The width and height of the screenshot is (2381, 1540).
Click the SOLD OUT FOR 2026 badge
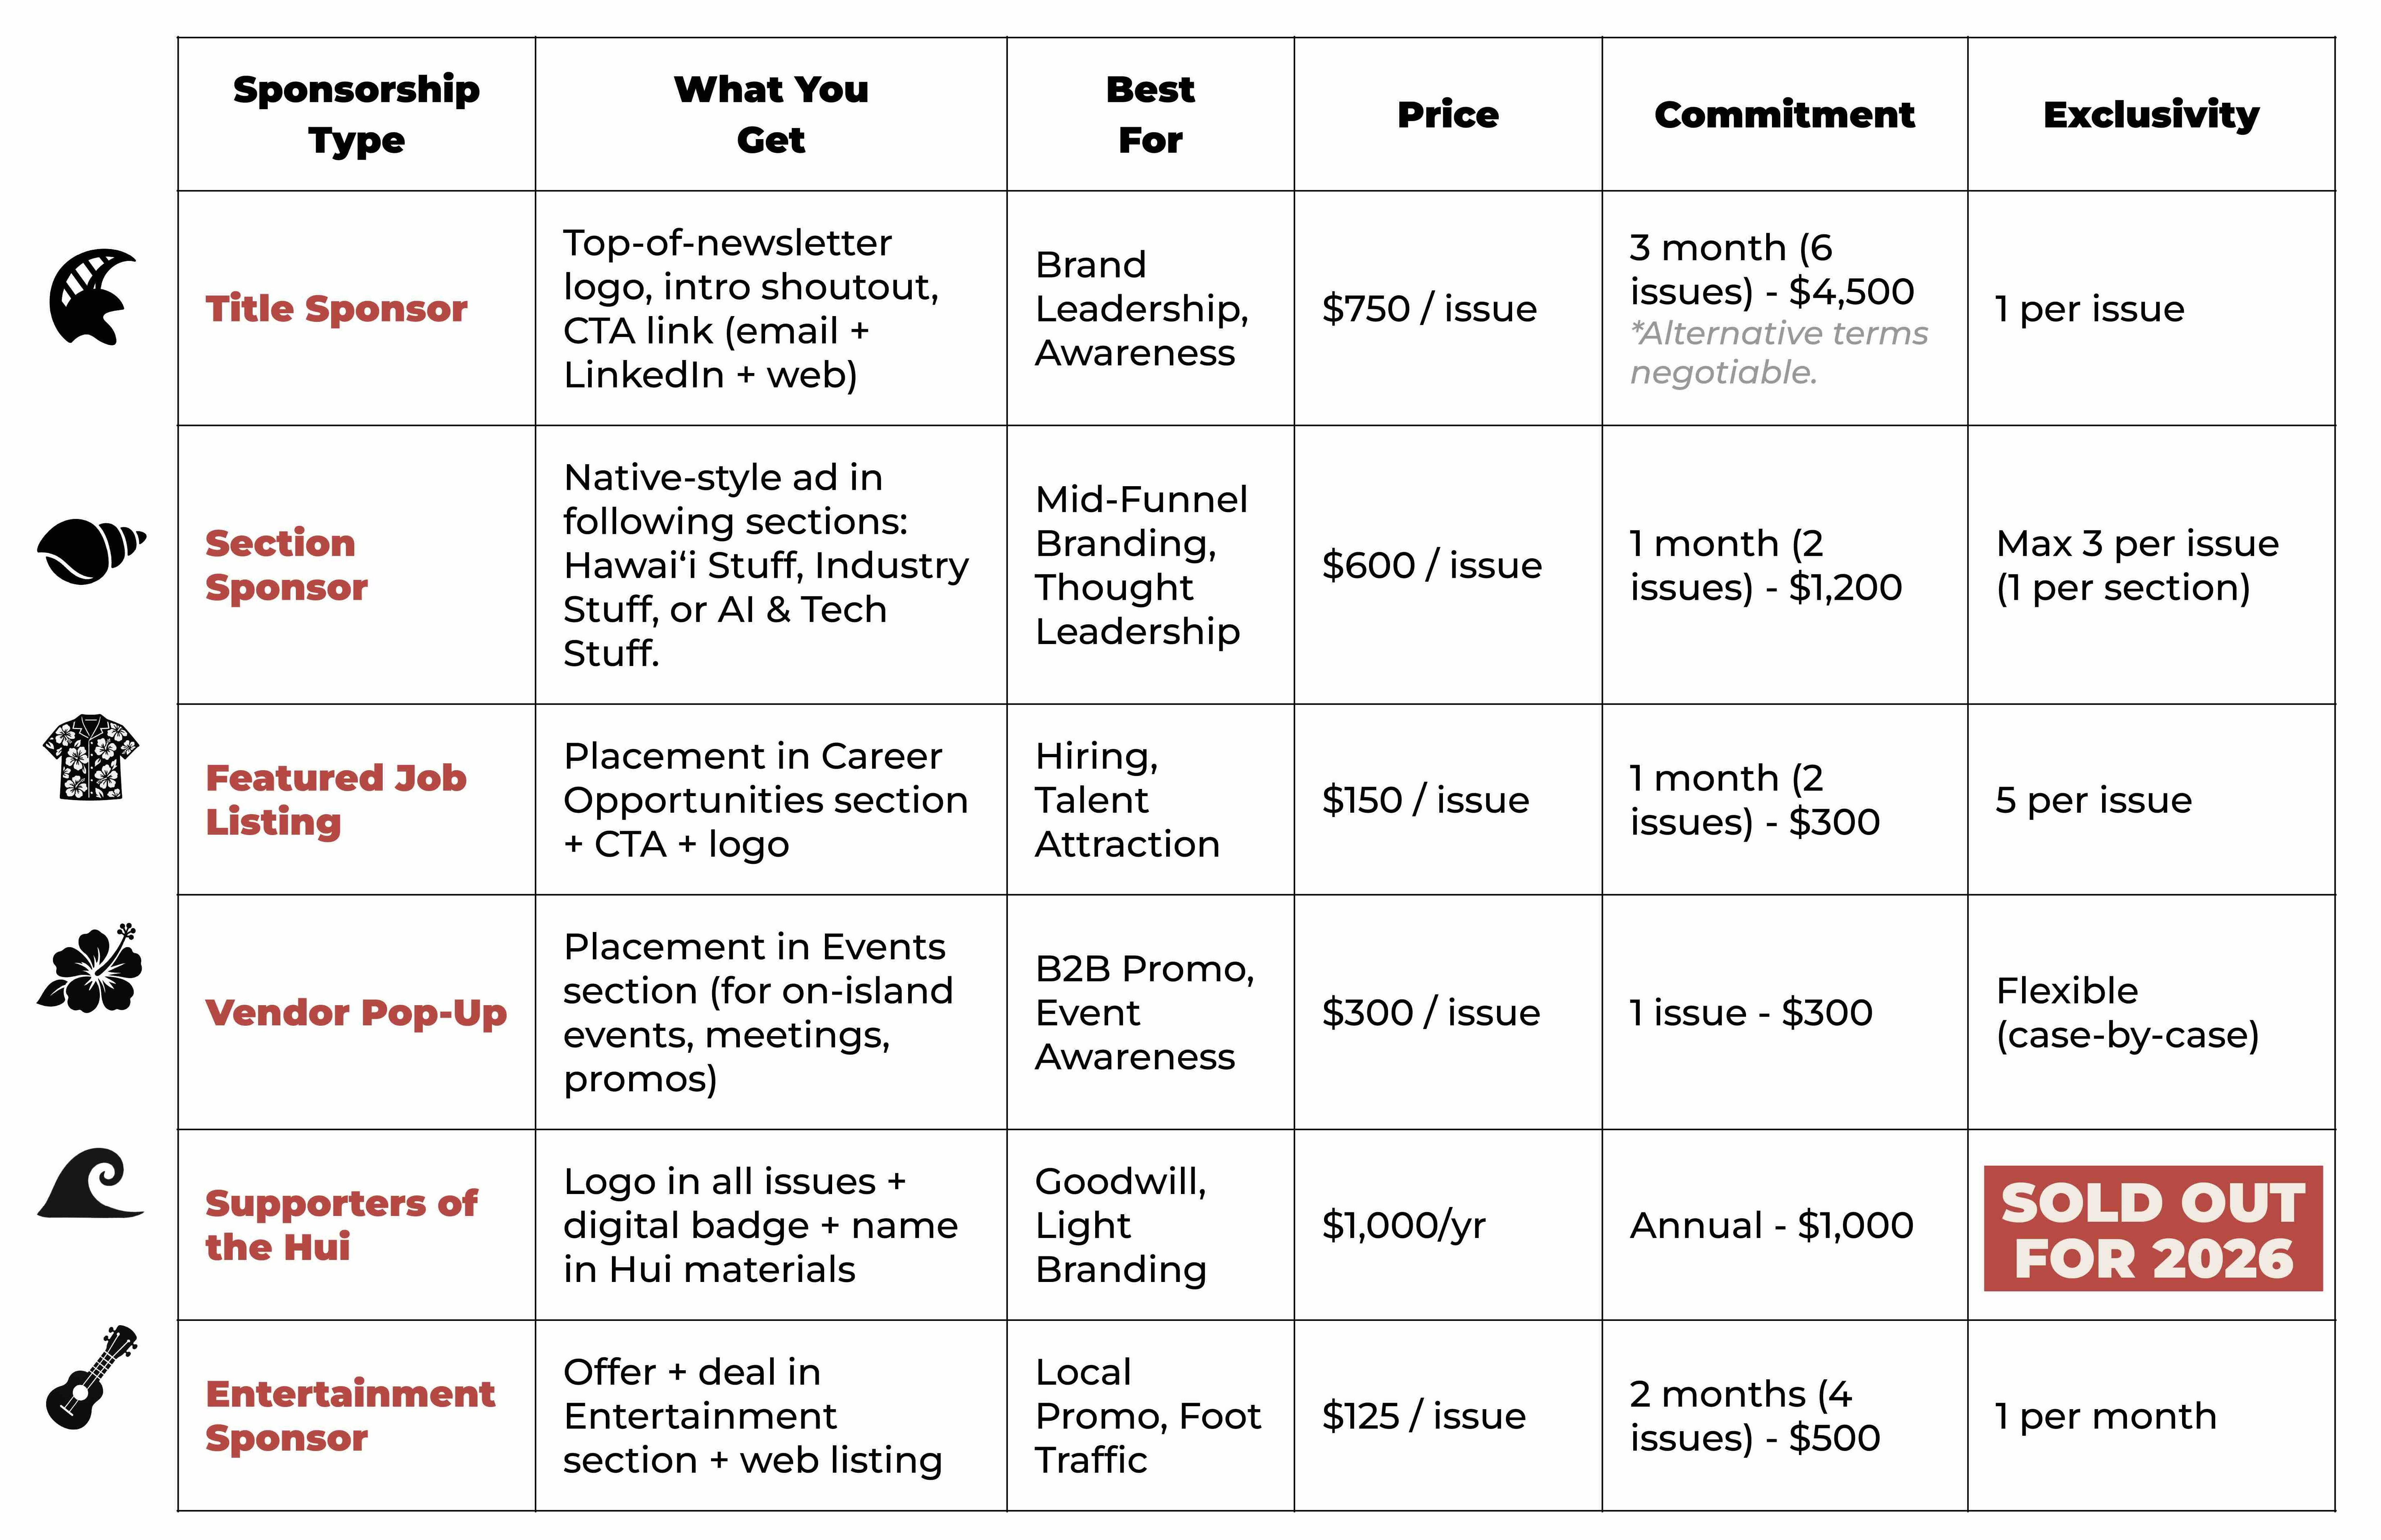[x=2152, y=1229]
